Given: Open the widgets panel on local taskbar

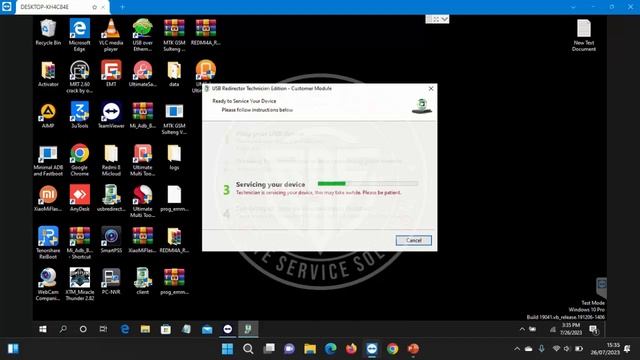Looking at the screenshot, I should click(x=13, y=349).
